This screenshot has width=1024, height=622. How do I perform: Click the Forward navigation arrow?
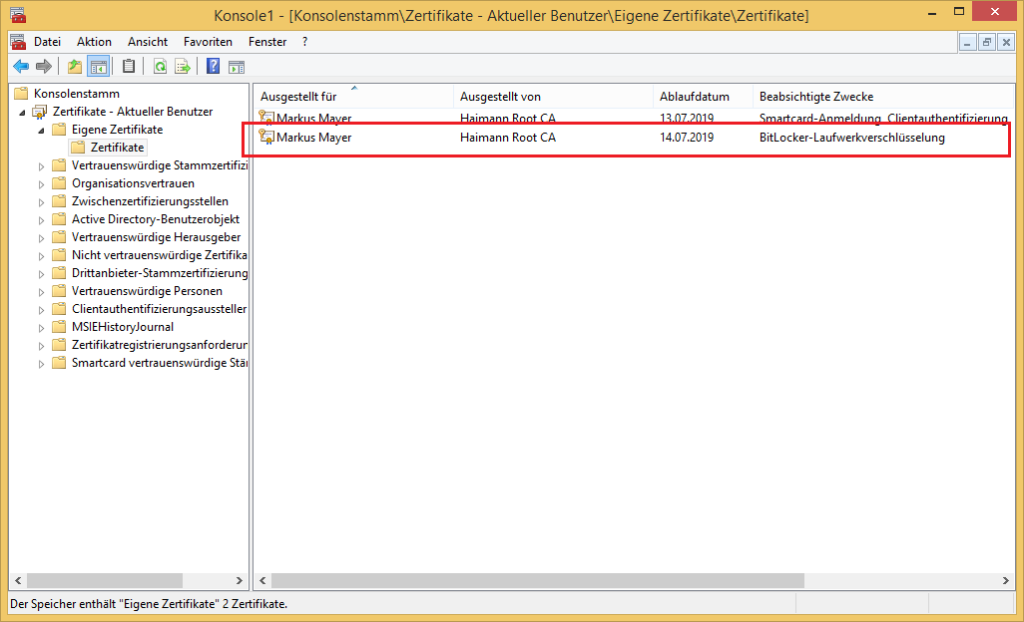[45, 66]
